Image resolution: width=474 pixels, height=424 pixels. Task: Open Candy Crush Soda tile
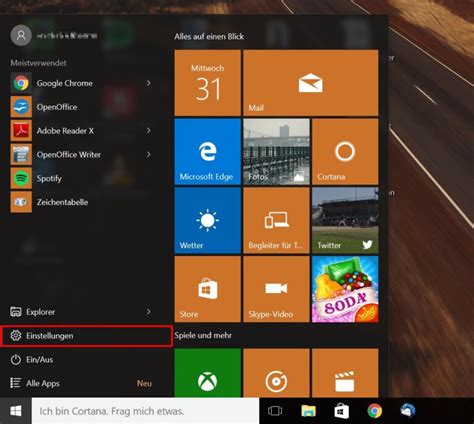[345, 289]
